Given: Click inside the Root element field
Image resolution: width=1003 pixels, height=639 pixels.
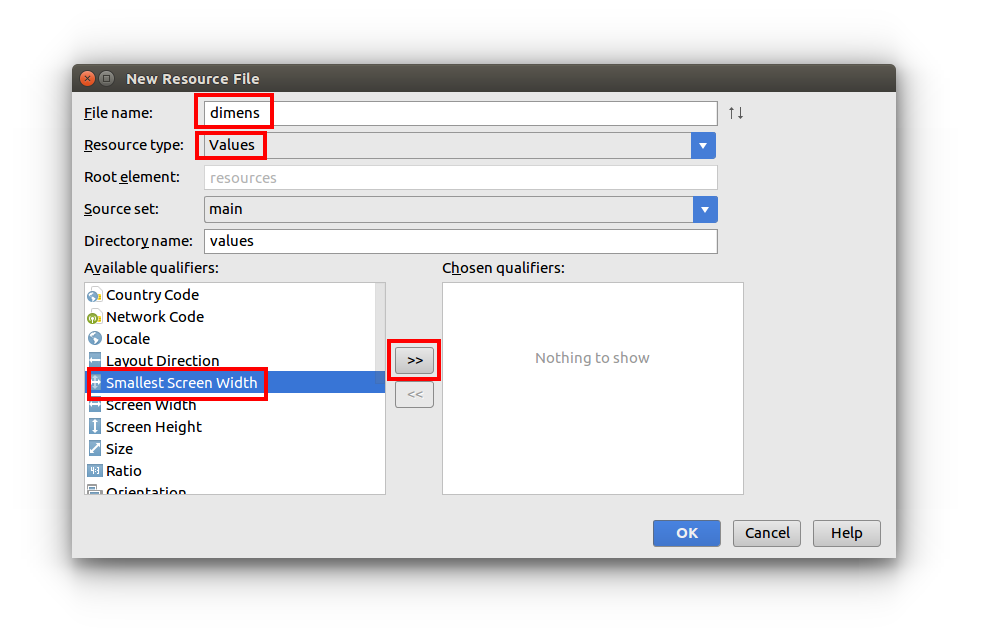Looking at the screenshot, I should [x=460, y=177].
